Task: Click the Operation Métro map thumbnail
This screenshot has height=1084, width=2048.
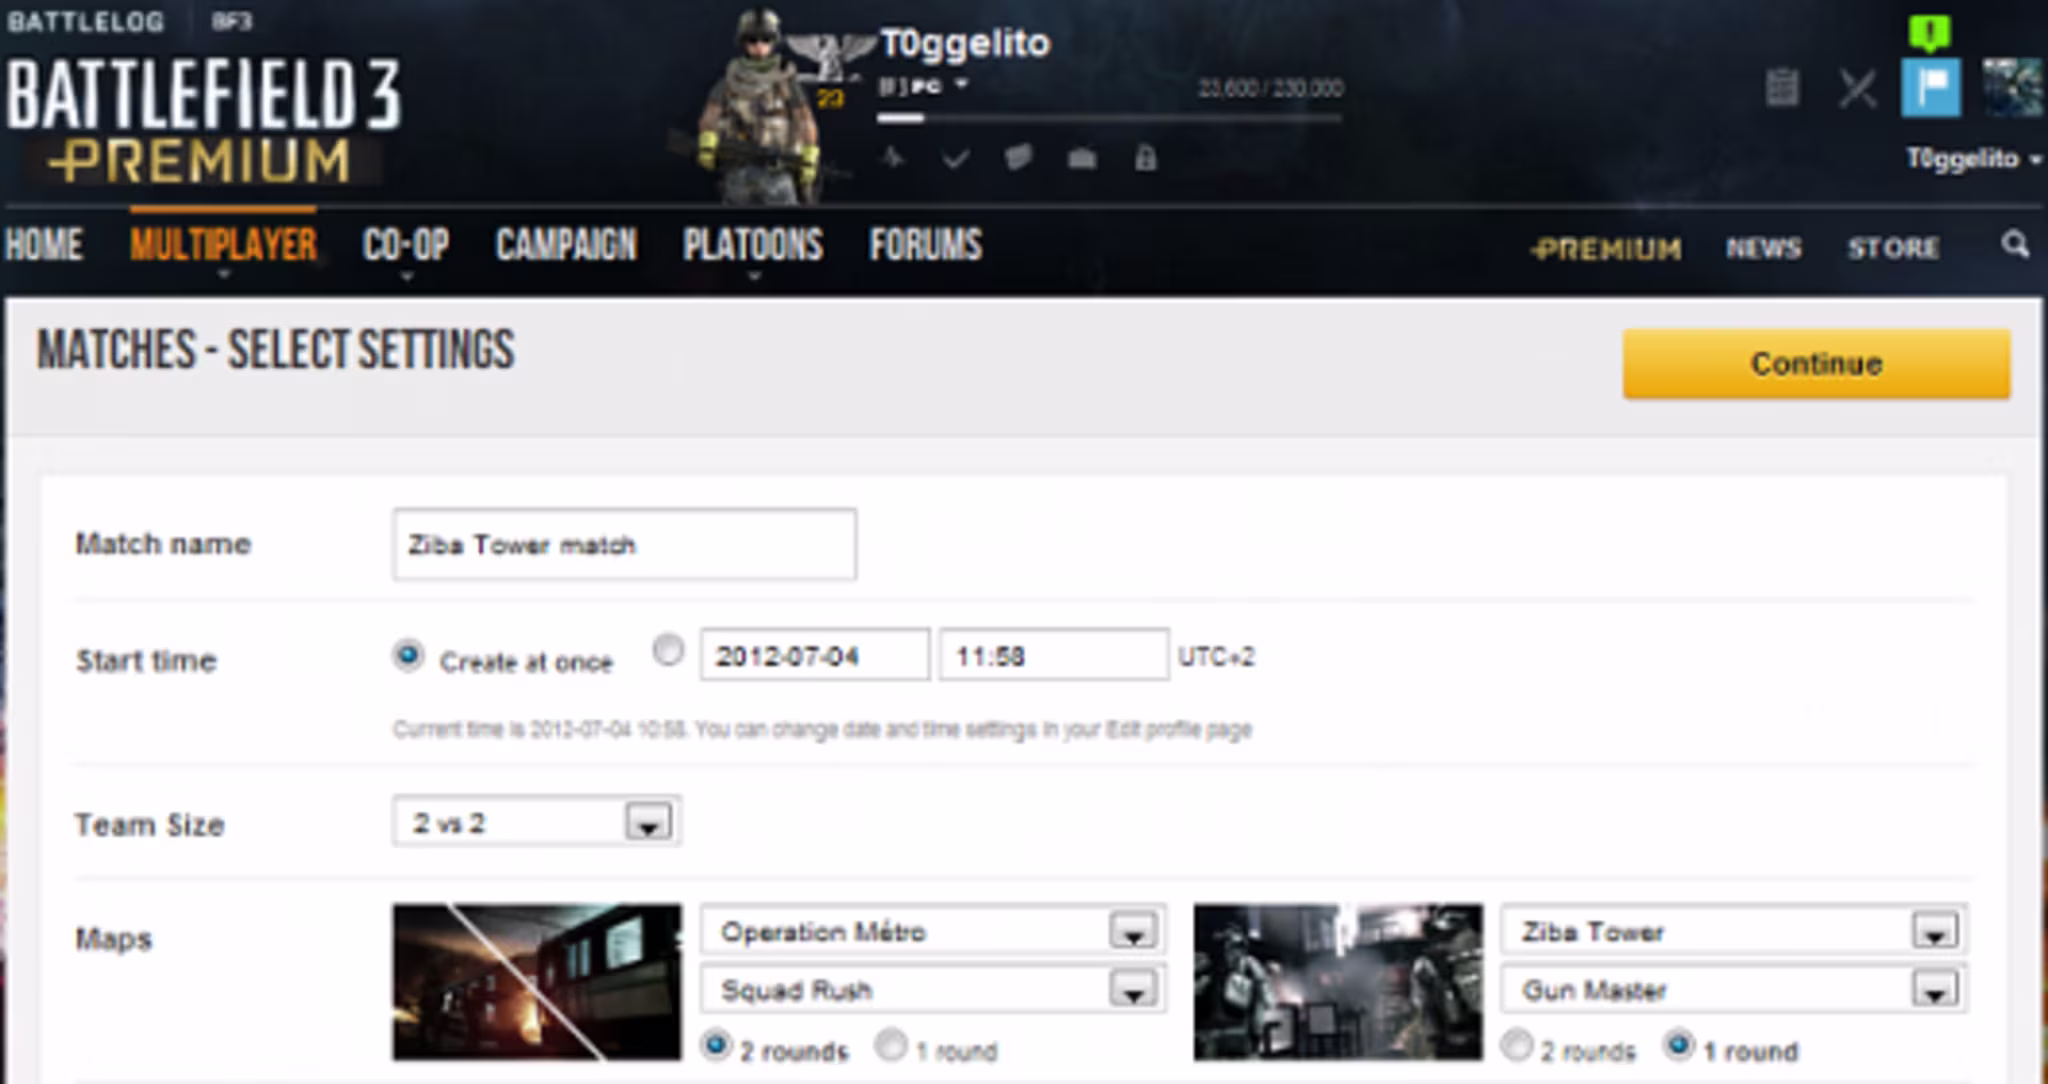Action: pyautogui.click(x=537, y=982)
